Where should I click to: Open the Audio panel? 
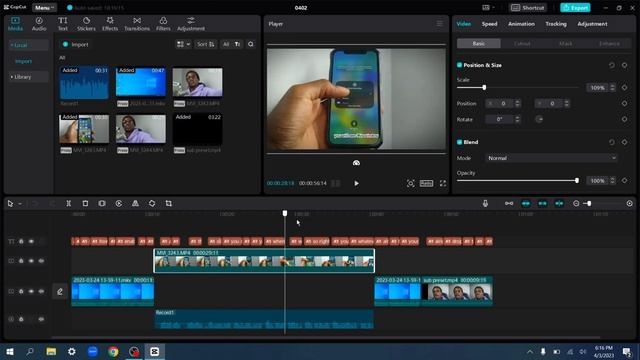click(x=39, y=24)
